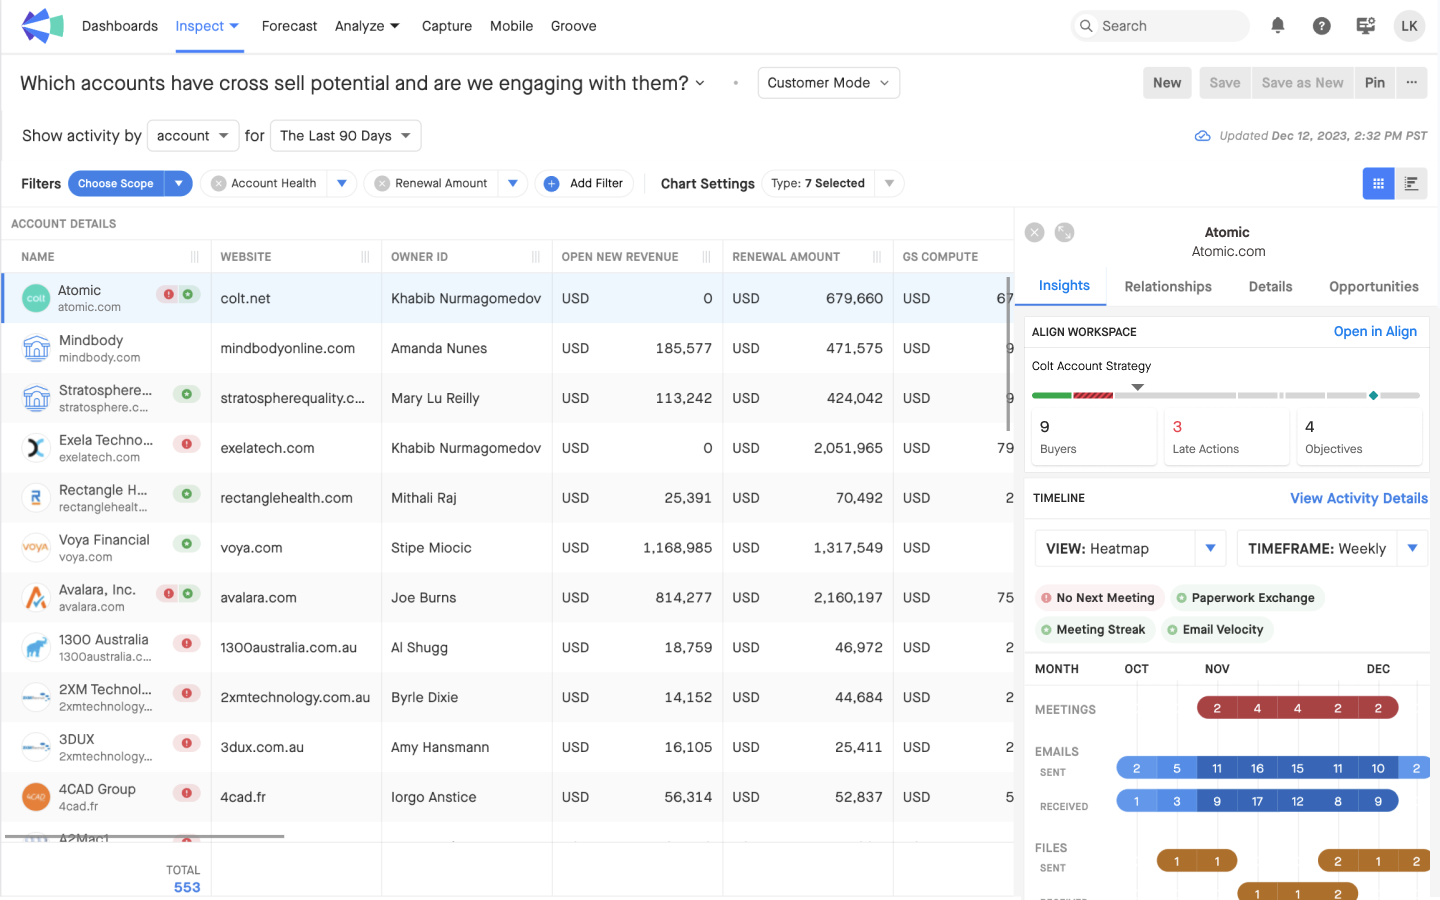Click the New button
This screenshot has height=900, width=1440.
coord(1167,83)
